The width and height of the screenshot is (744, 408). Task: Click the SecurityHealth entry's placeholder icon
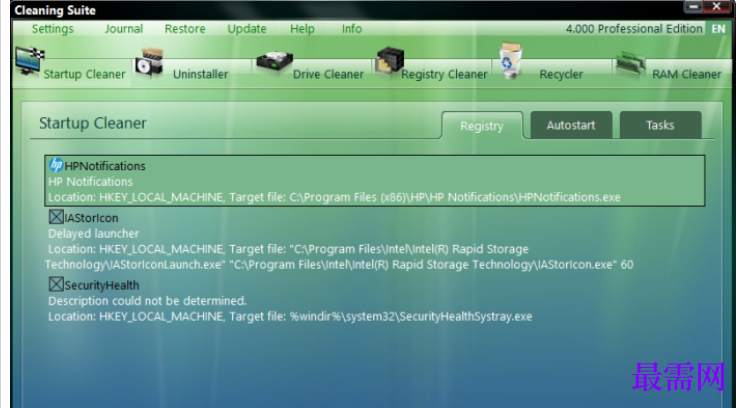pos(56,284)
